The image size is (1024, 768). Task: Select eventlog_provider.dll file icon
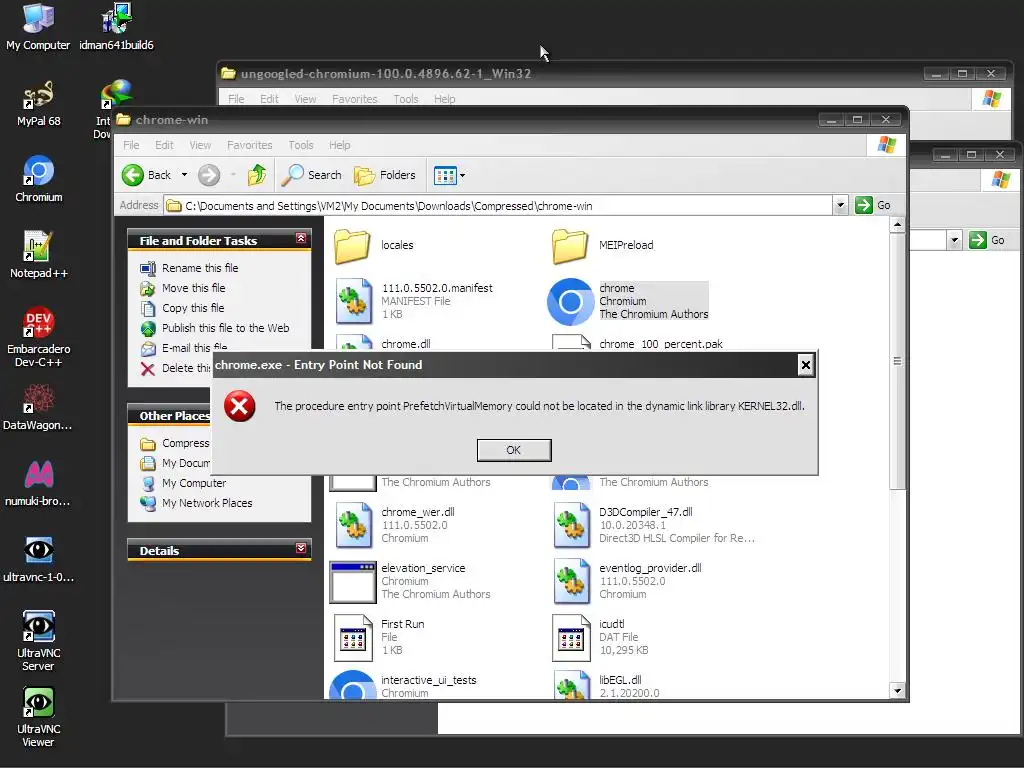571,581
